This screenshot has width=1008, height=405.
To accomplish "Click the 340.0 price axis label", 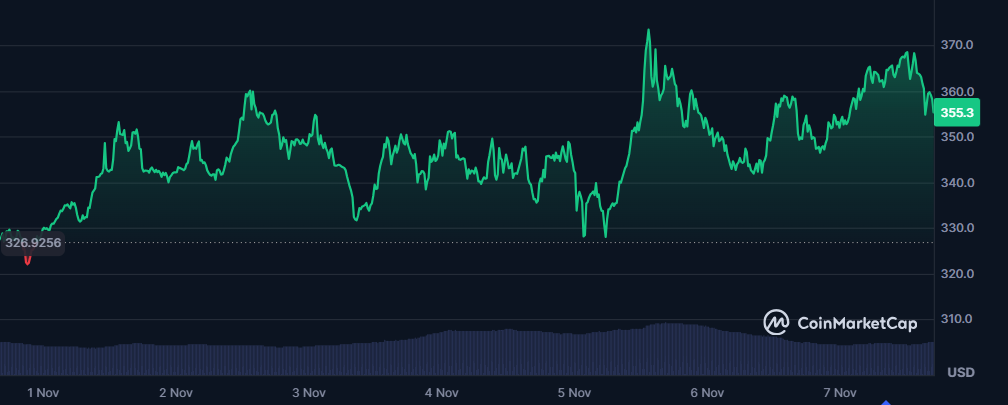I will tap(957, 183).
